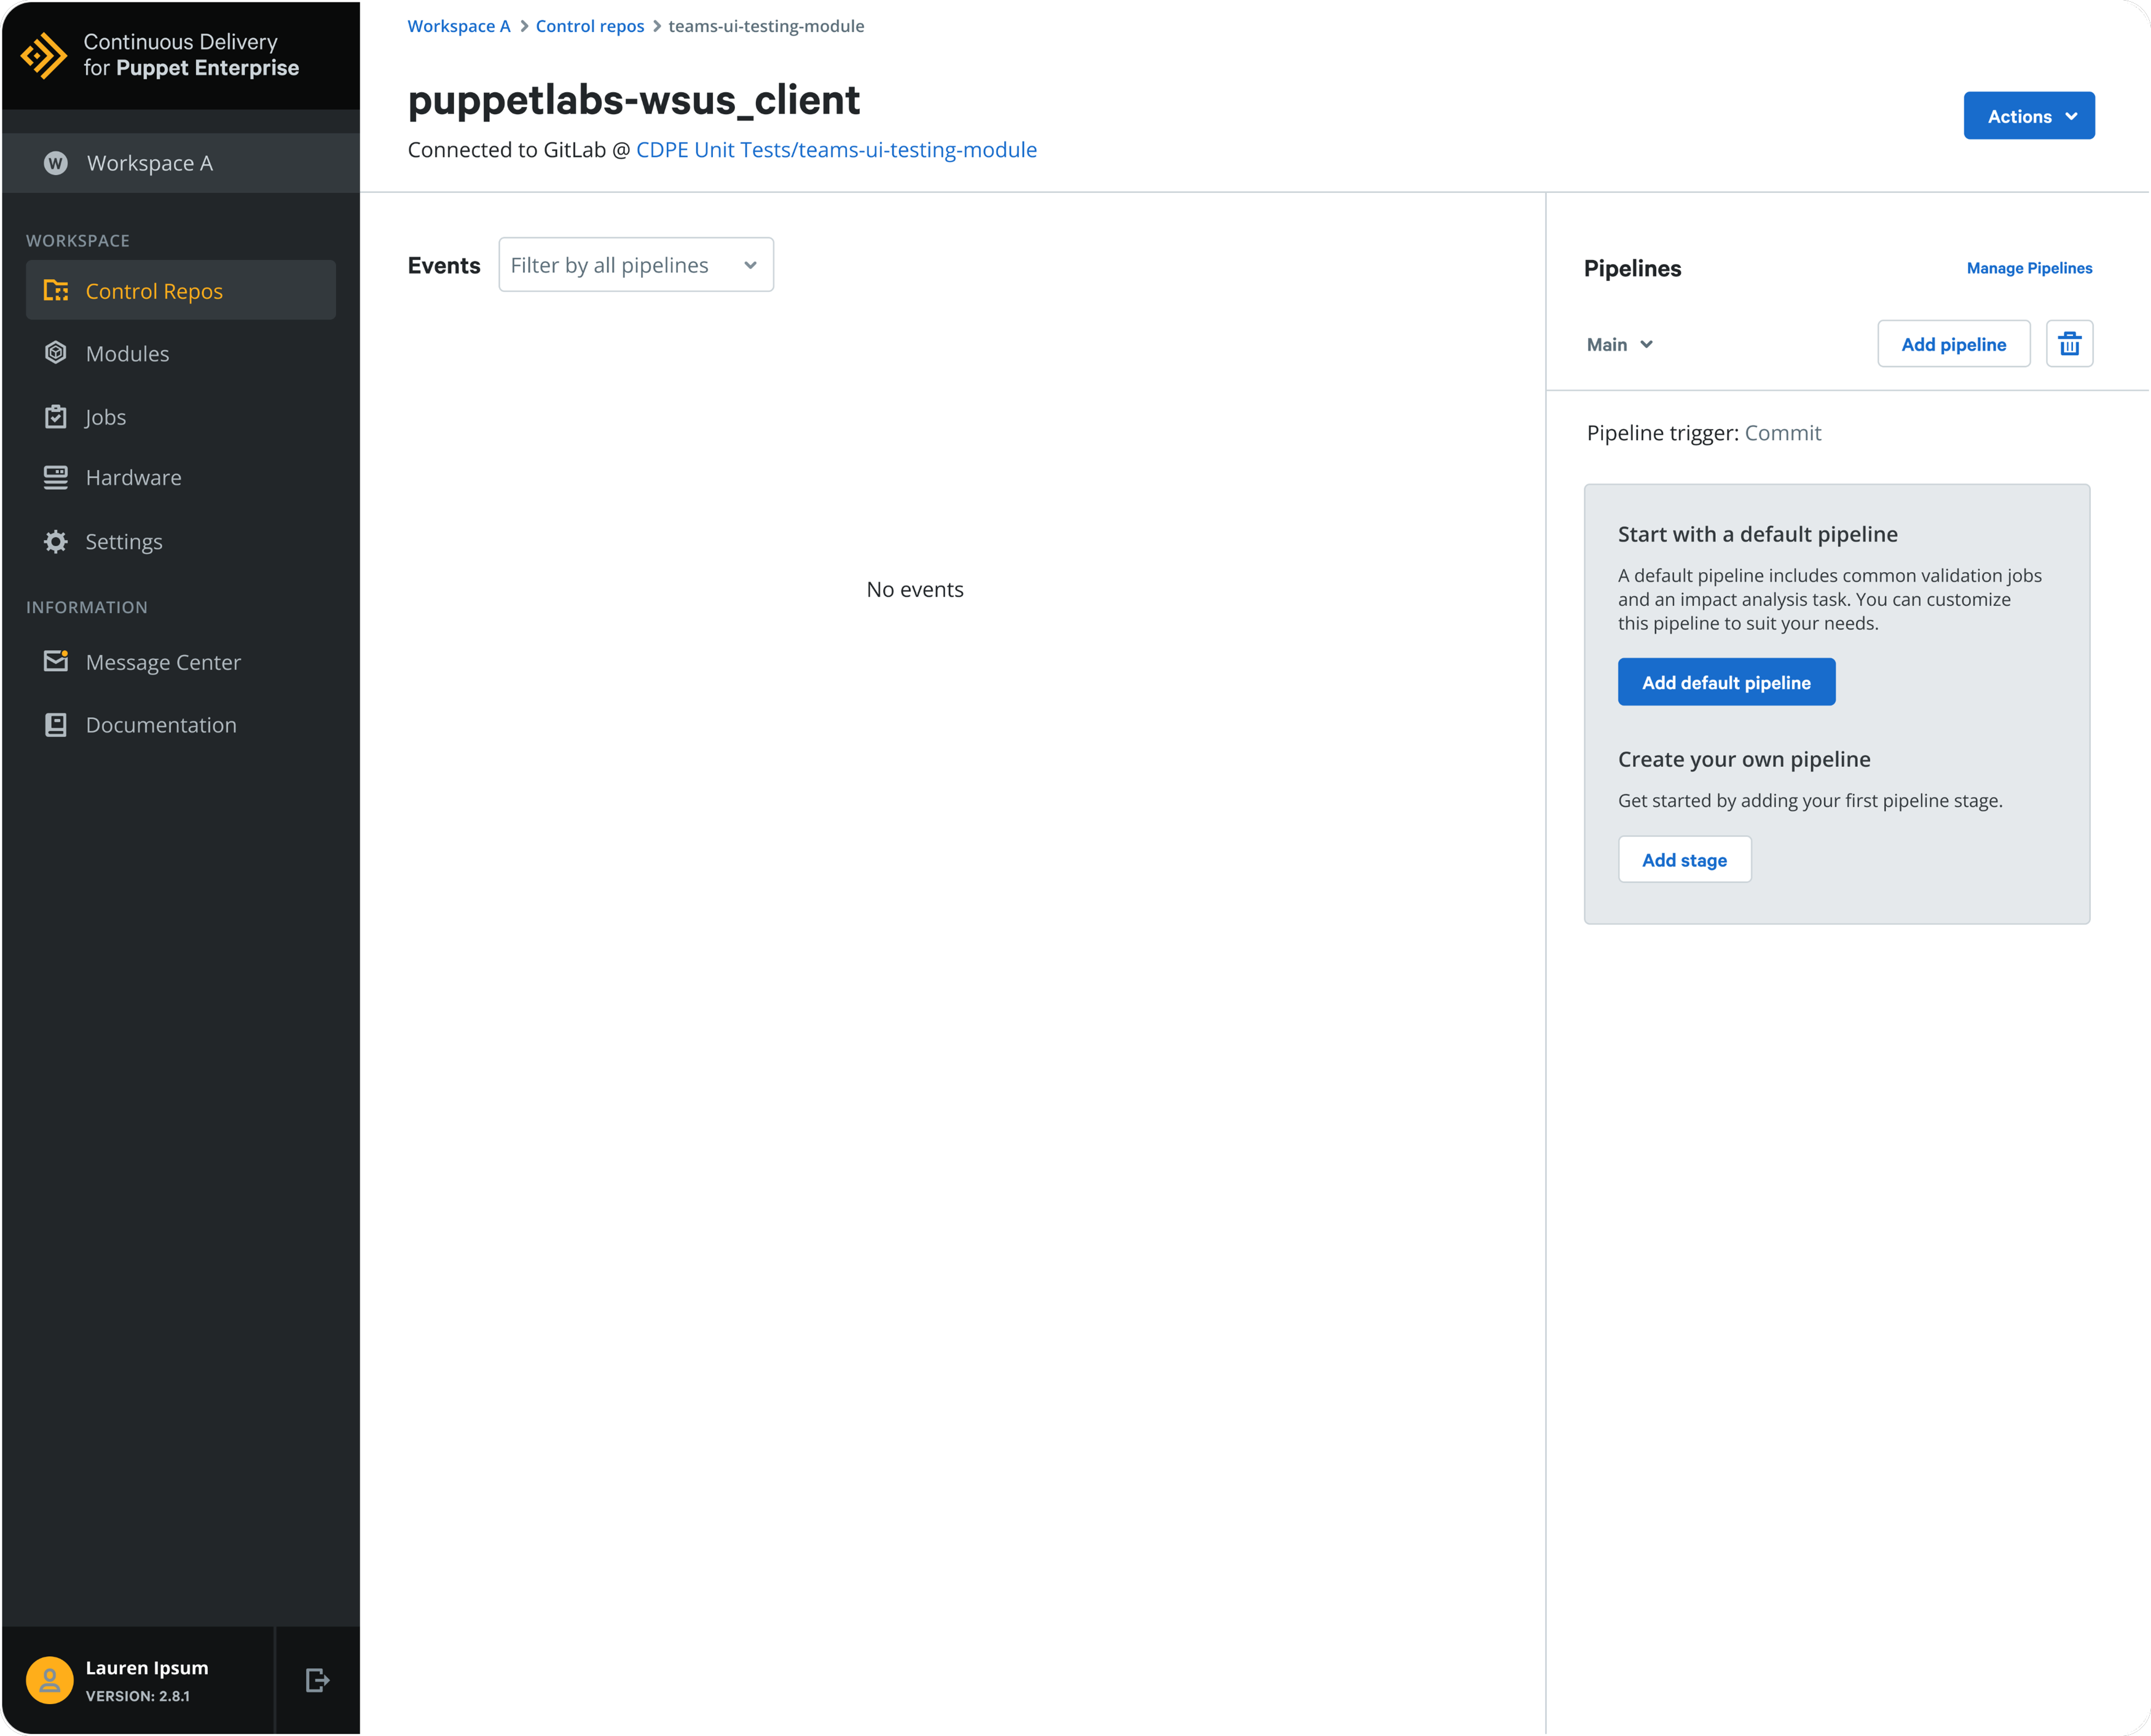2151x1736 pixels.
Task: Open the Actions dropdown menu
Action: click(x=2027, y=115)
